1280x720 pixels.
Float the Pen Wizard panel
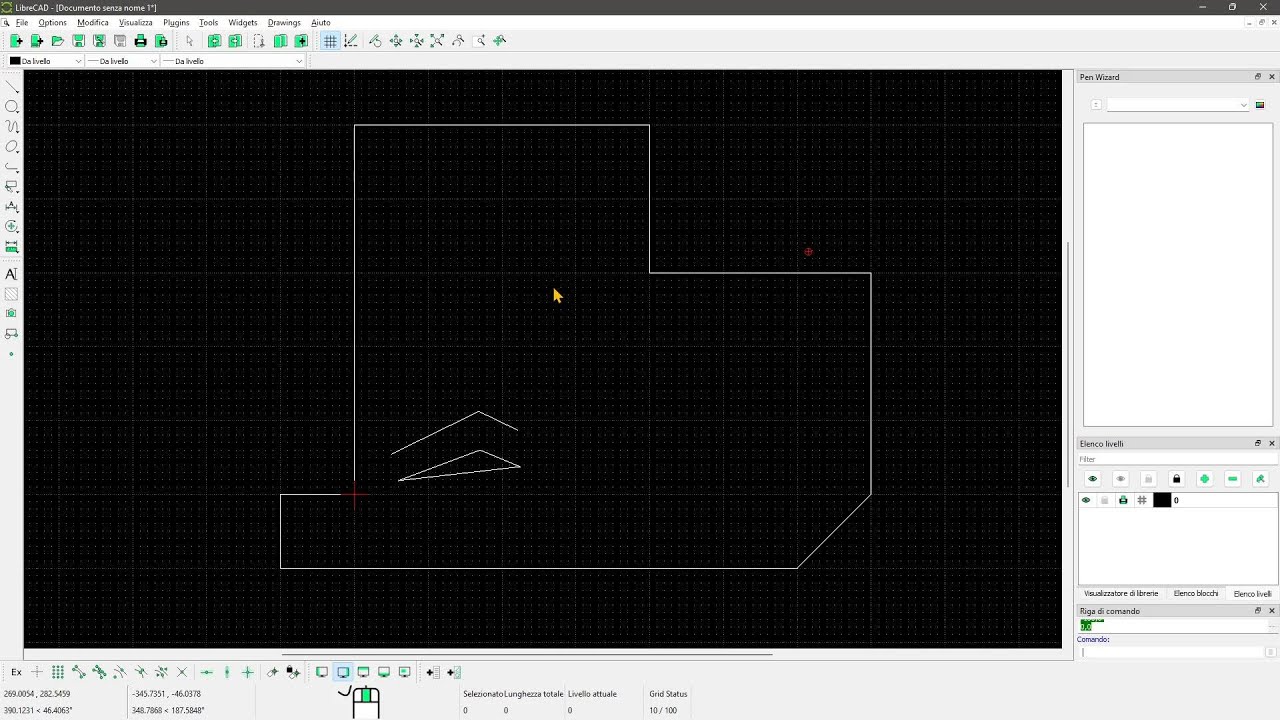coord(1258,77)
